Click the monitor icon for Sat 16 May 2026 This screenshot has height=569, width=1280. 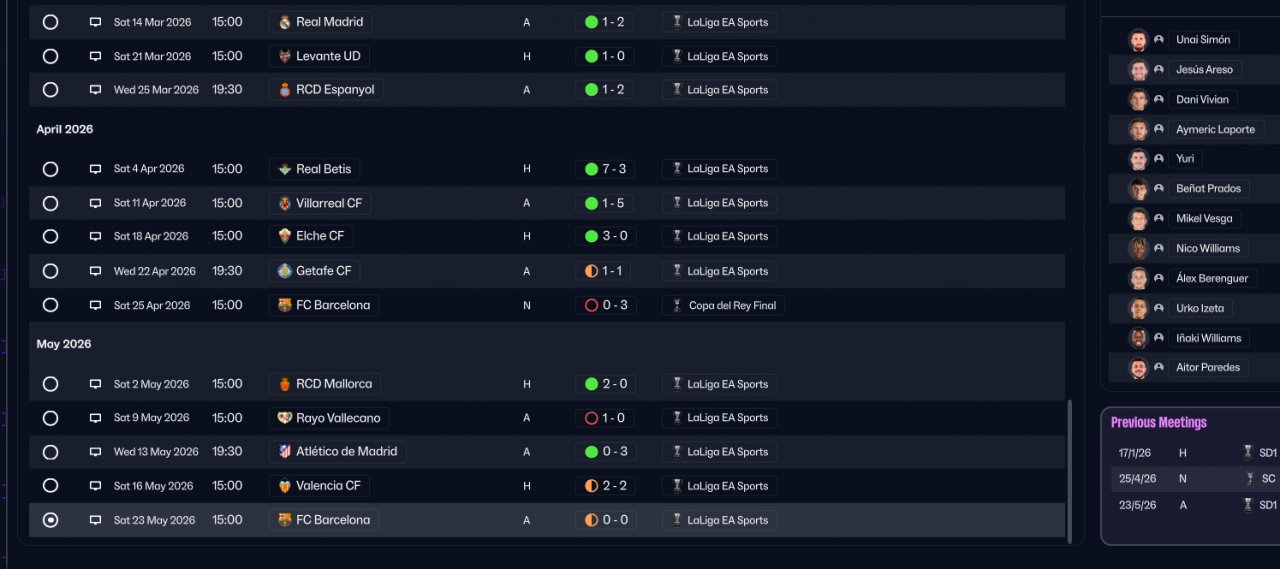pos(95,486)
